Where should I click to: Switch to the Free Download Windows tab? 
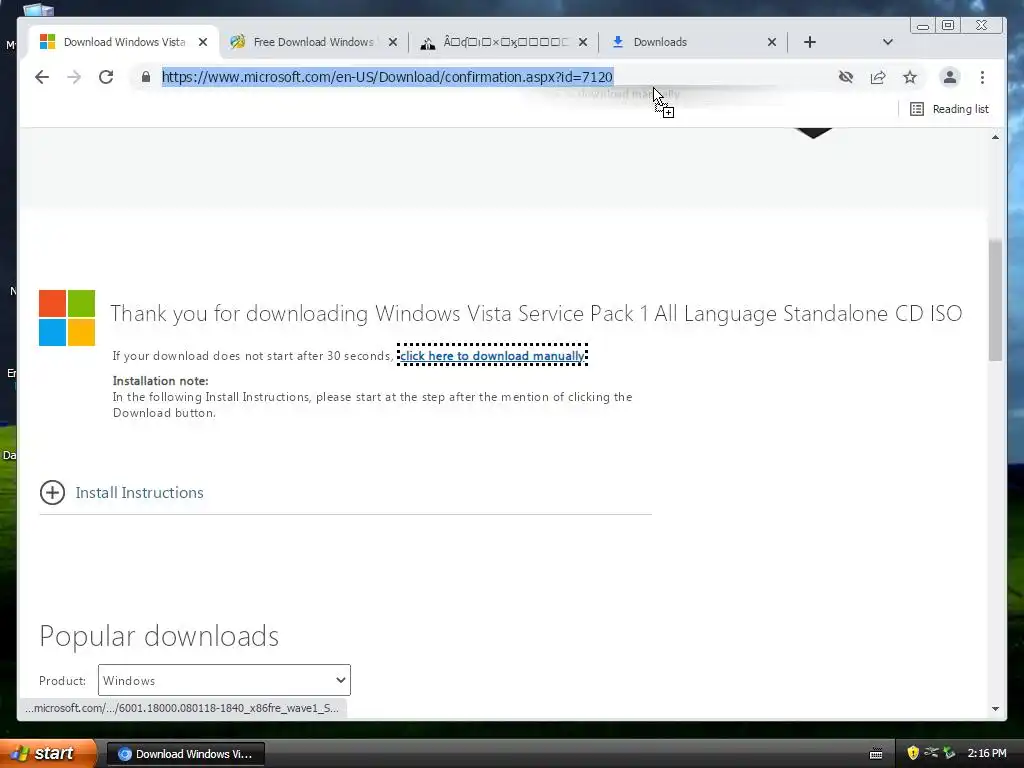[x=313, y=42]
